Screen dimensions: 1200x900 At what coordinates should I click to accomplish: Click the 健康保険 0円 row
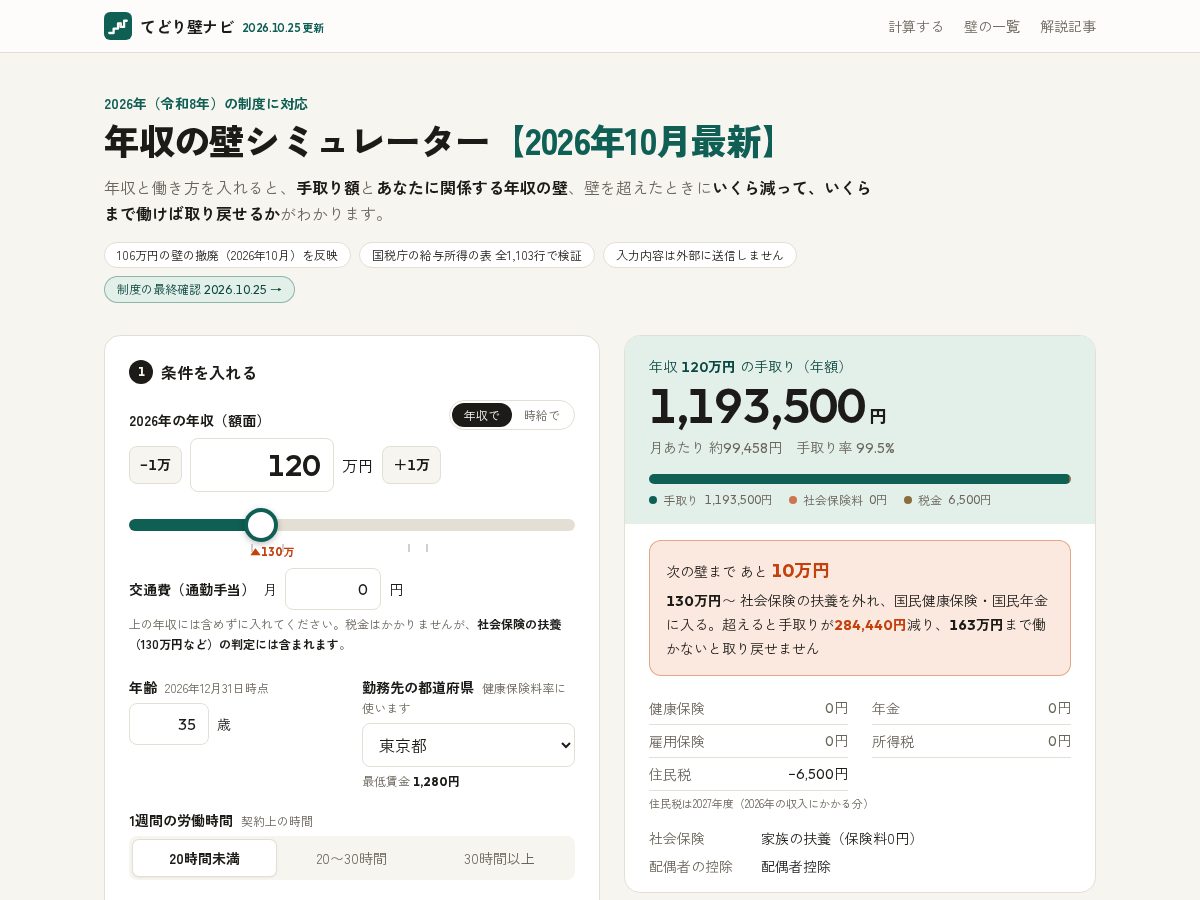pos(748,708)
